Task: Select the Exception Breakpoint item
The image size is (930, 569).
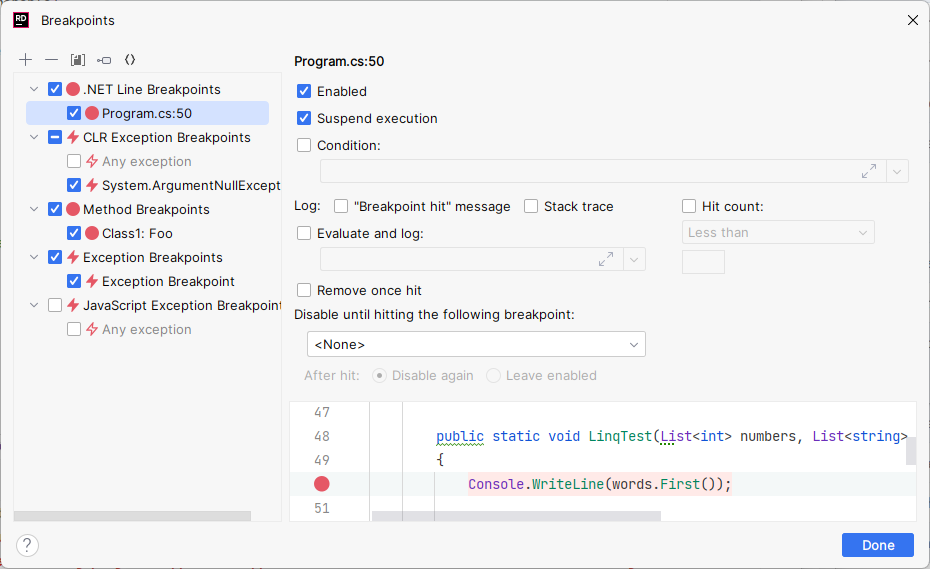Action: point(168,281)
